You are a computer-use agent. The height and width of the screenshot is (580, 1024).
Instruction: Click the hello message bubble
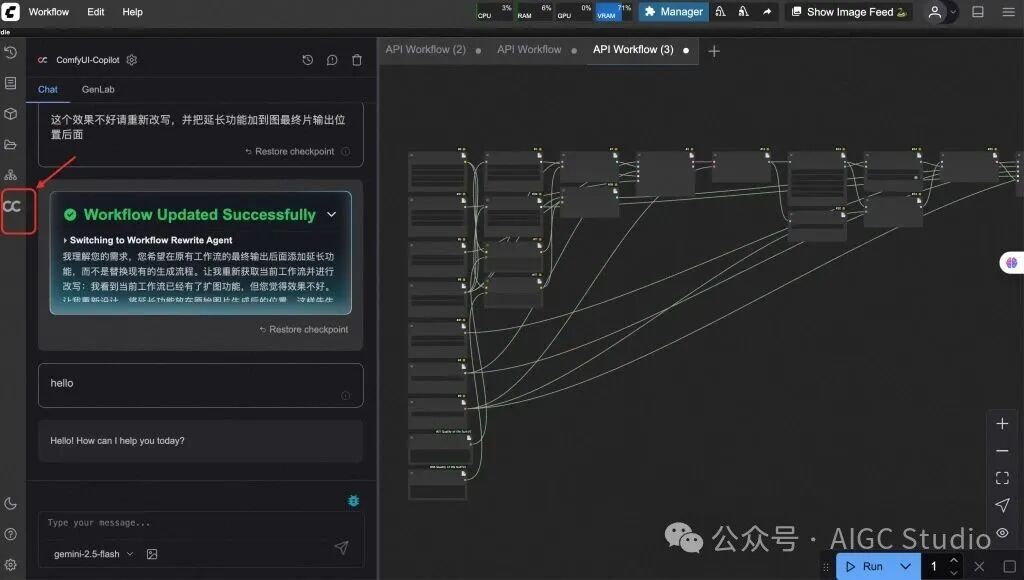click(200, 385)
